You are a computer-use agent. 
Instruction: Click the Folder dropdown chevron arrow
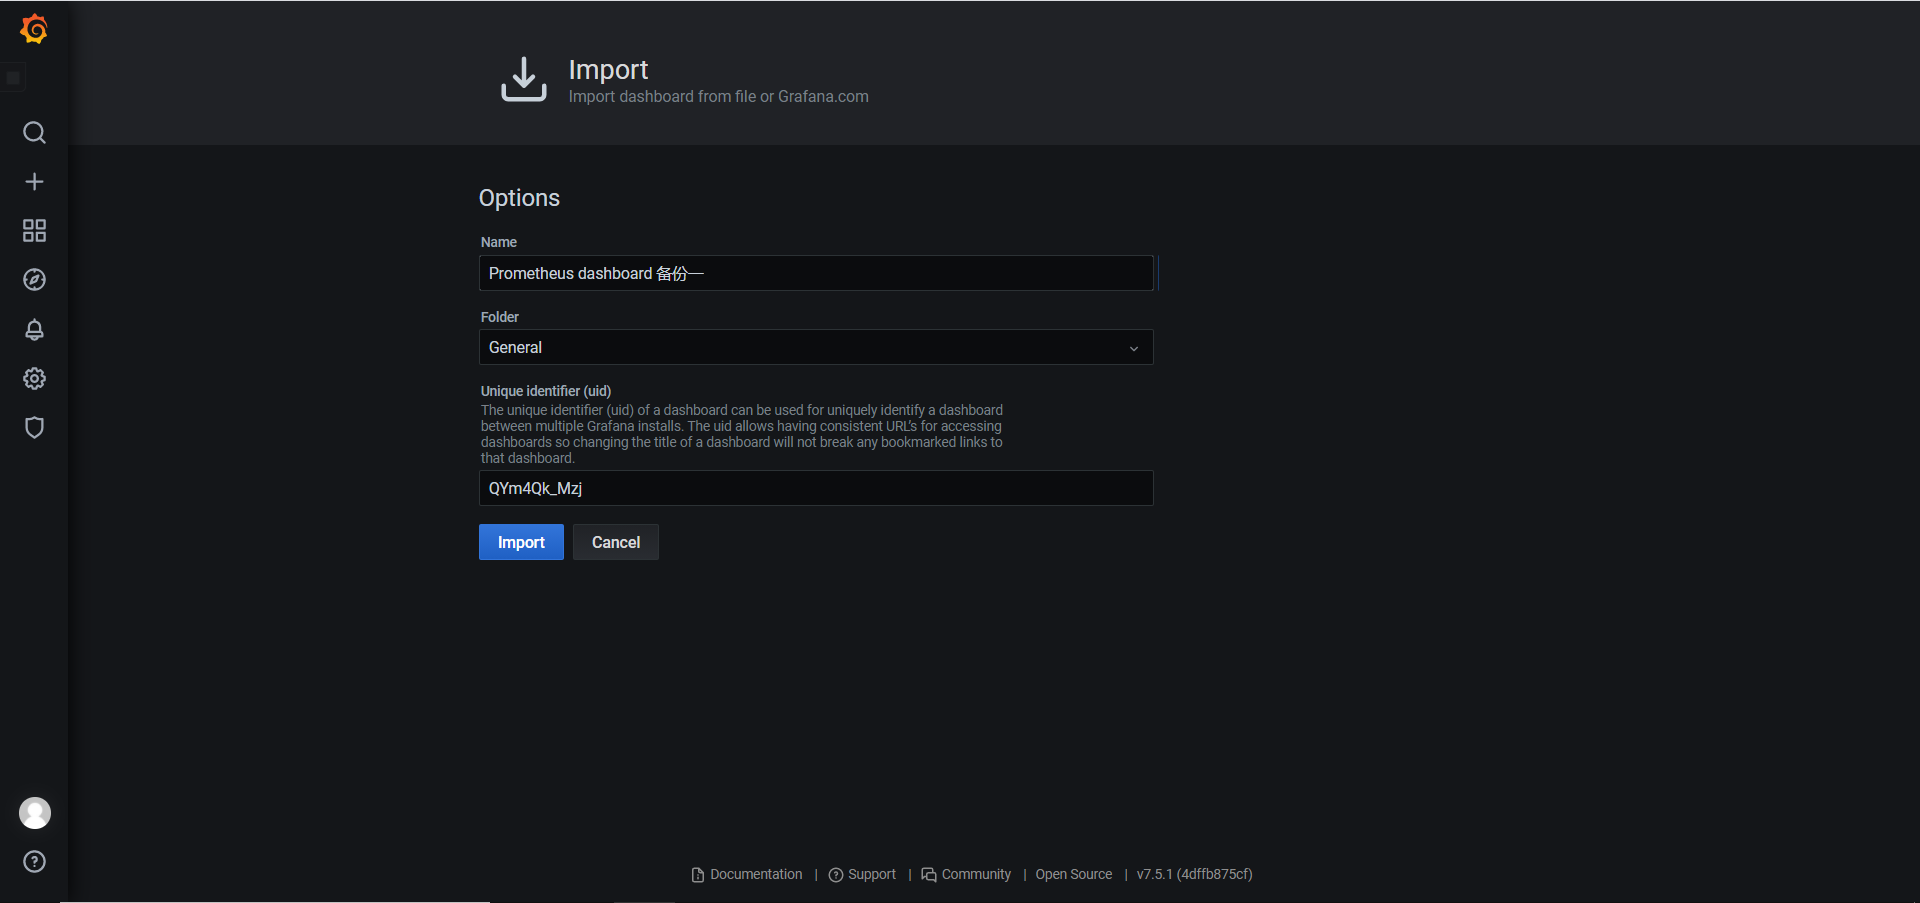pyautogui.click(x=1134, y=348)
